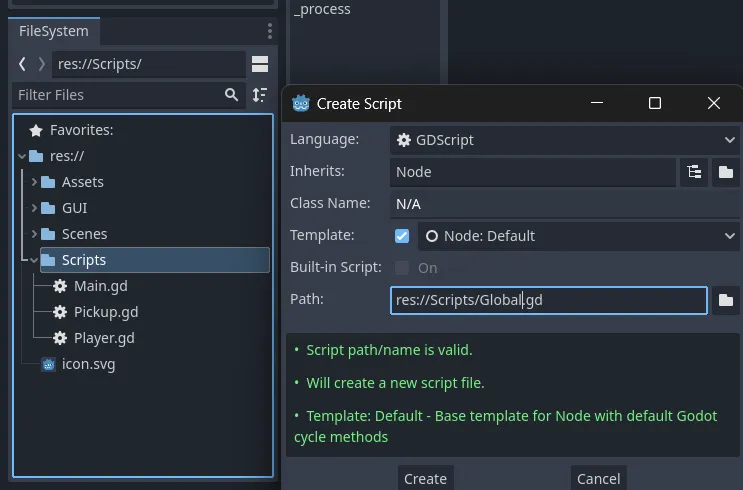Image resolution: width=743 pixels, height=490 pixels.
Task: Select the Scripts folder row
Action: click(154, 260)
